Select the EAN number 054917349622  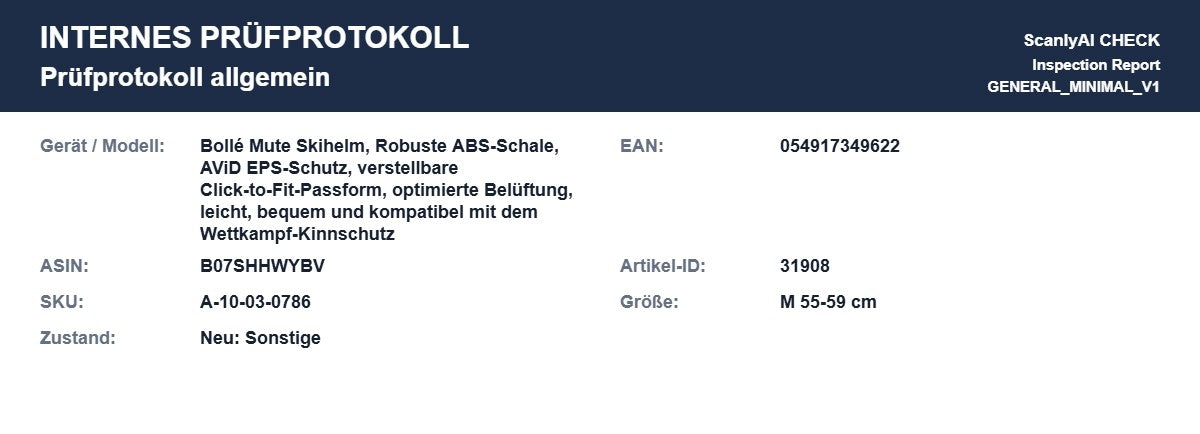point(840,146)
